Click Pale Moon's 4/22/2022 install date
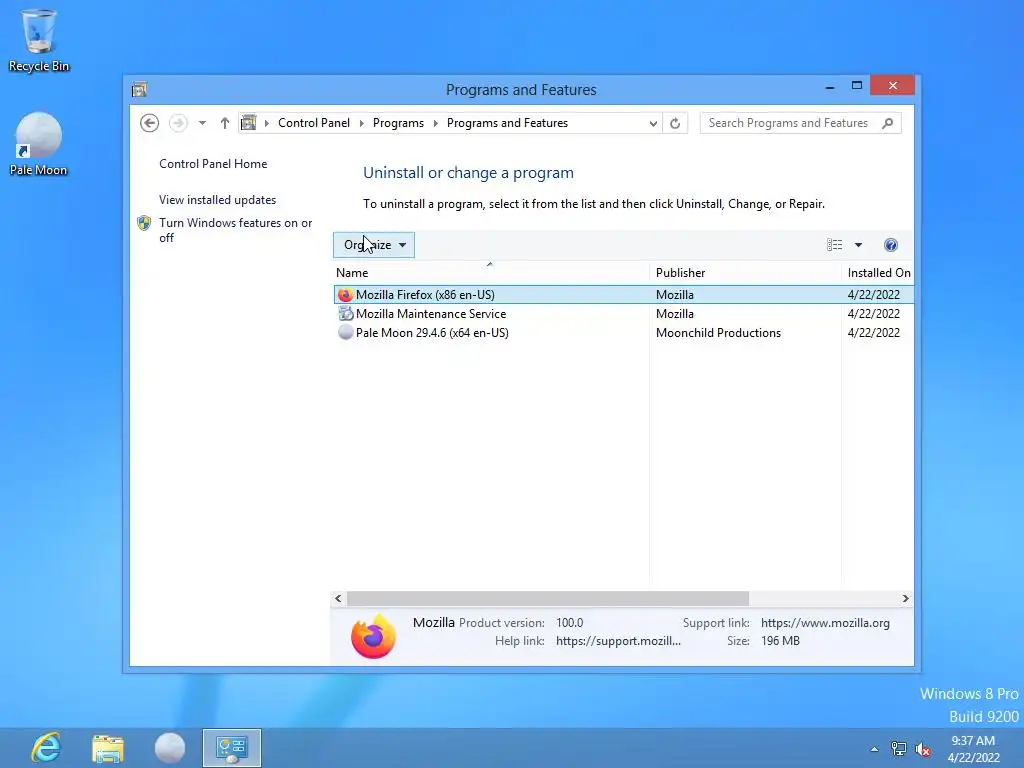1024x768 pixels. tap(874, 333)
